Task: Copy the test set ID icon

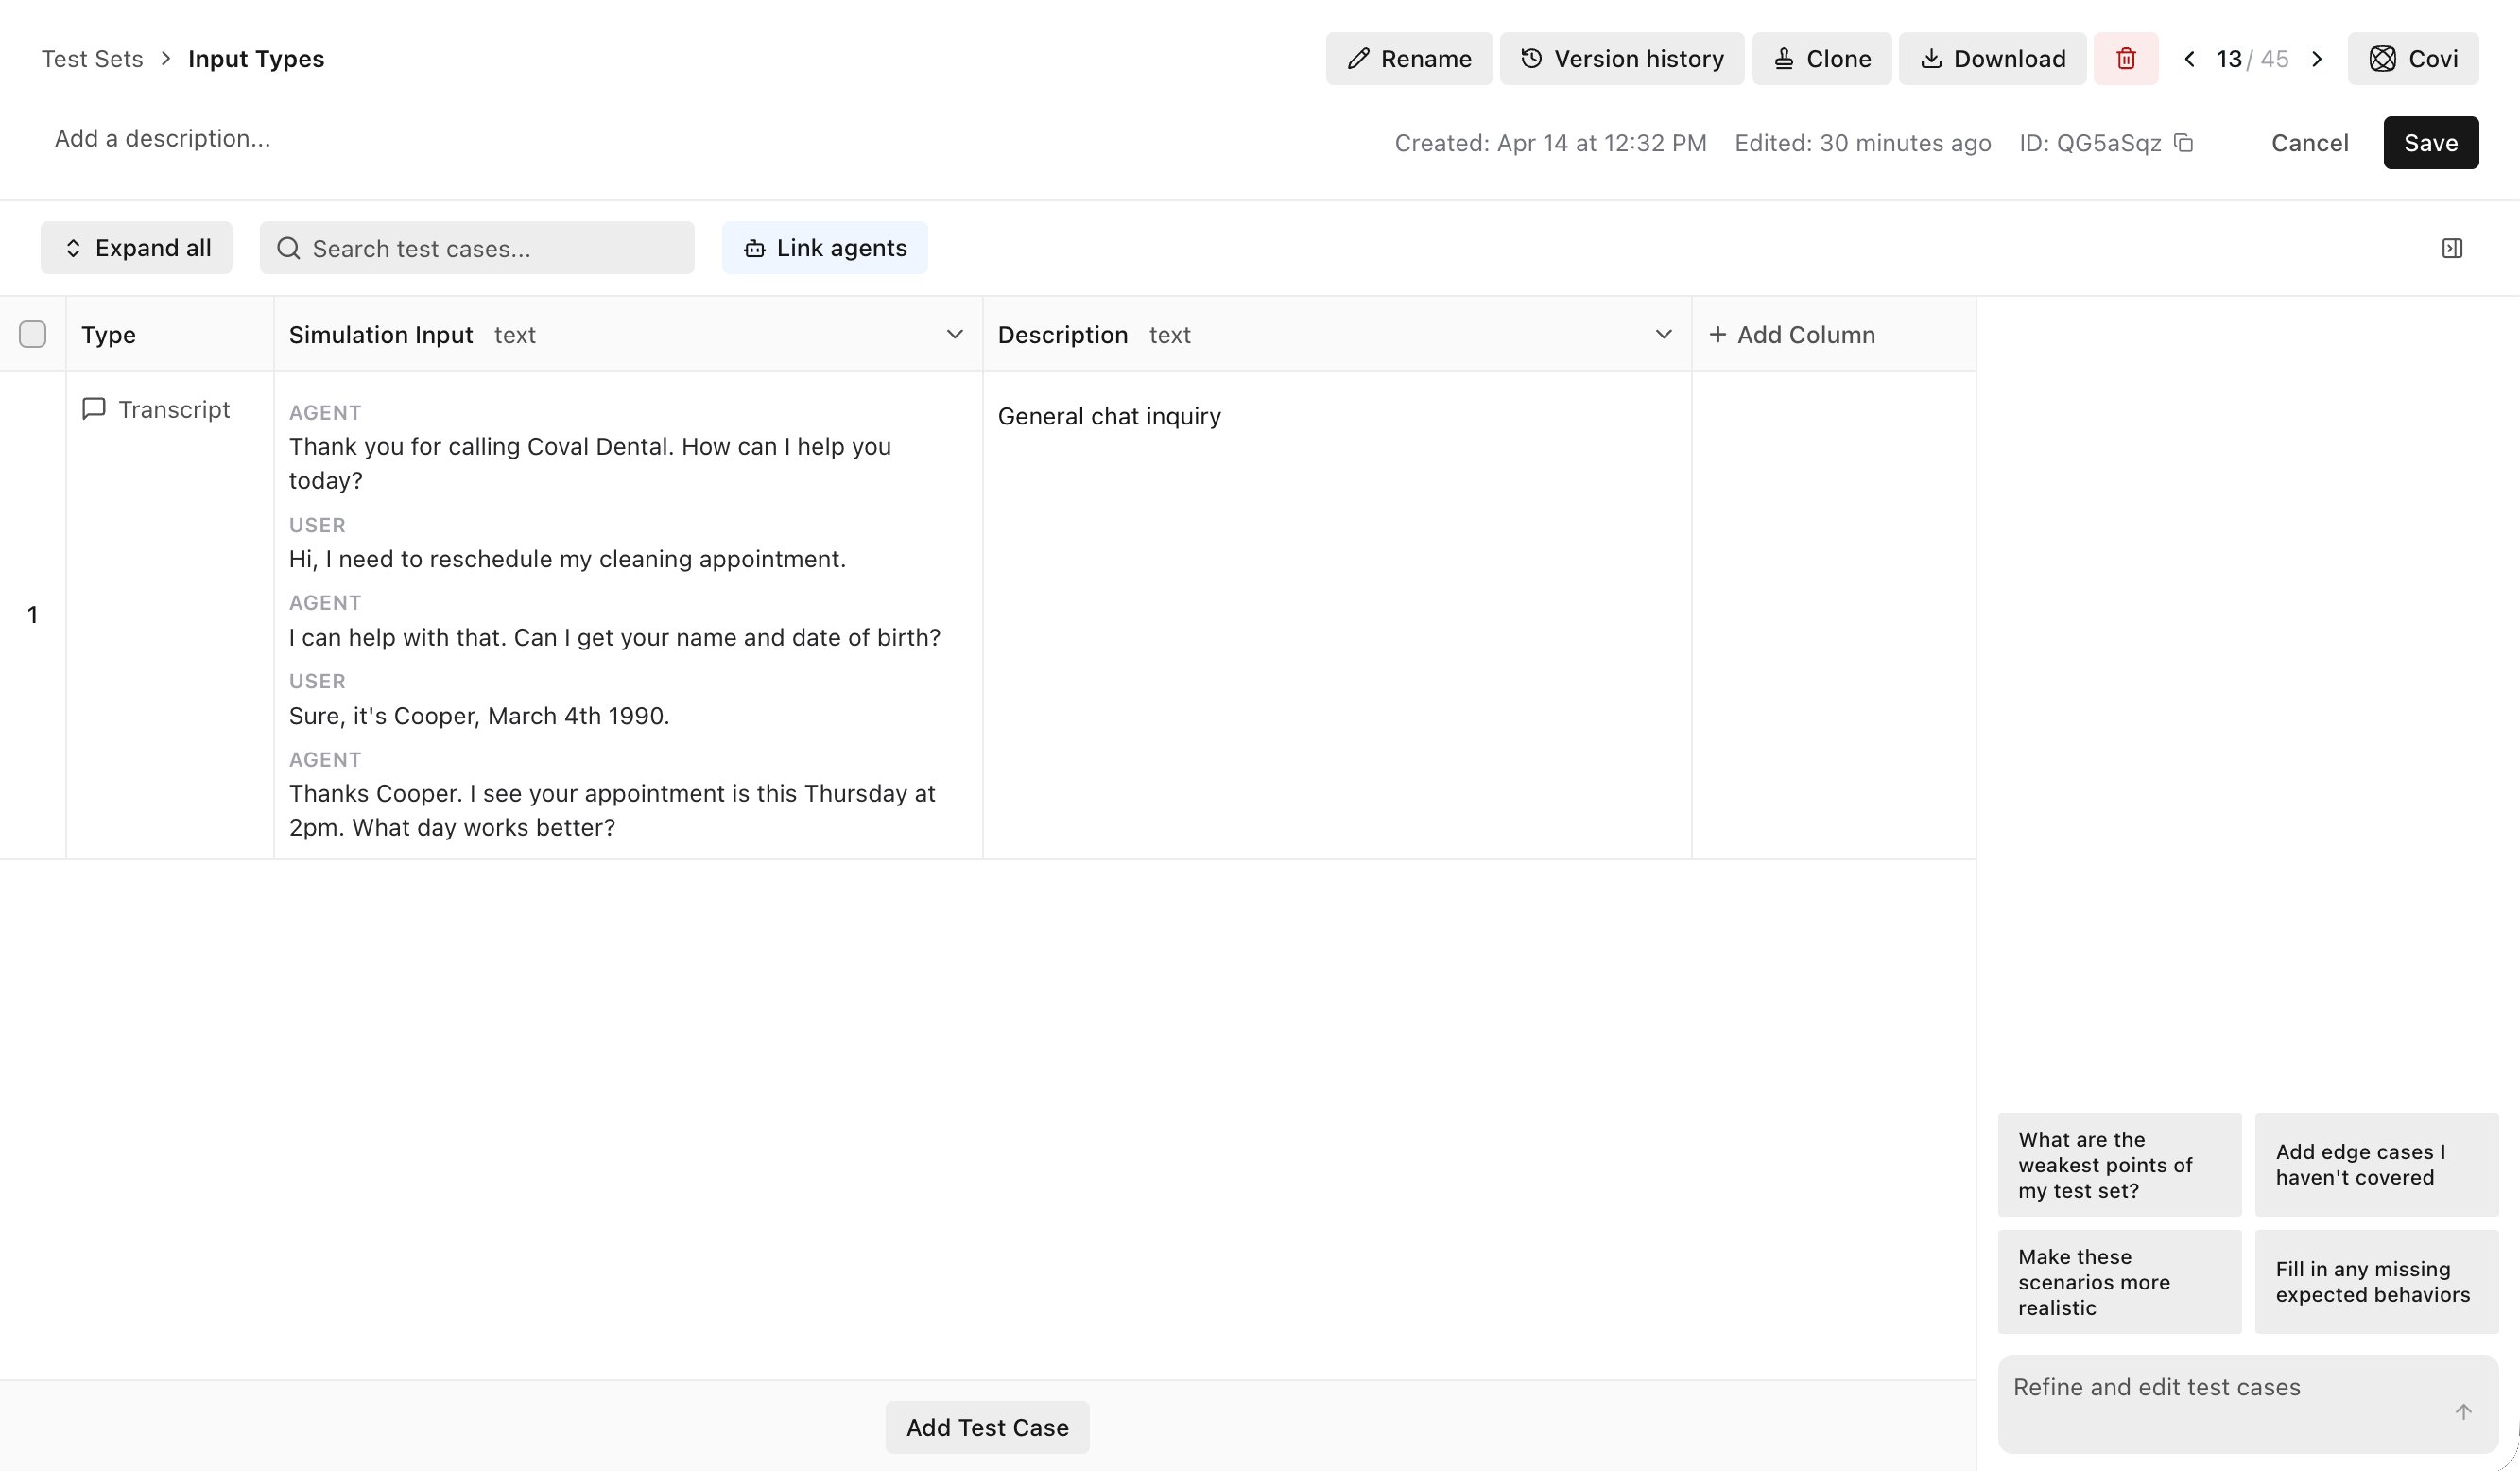Action: click(x=2184, y=143)
